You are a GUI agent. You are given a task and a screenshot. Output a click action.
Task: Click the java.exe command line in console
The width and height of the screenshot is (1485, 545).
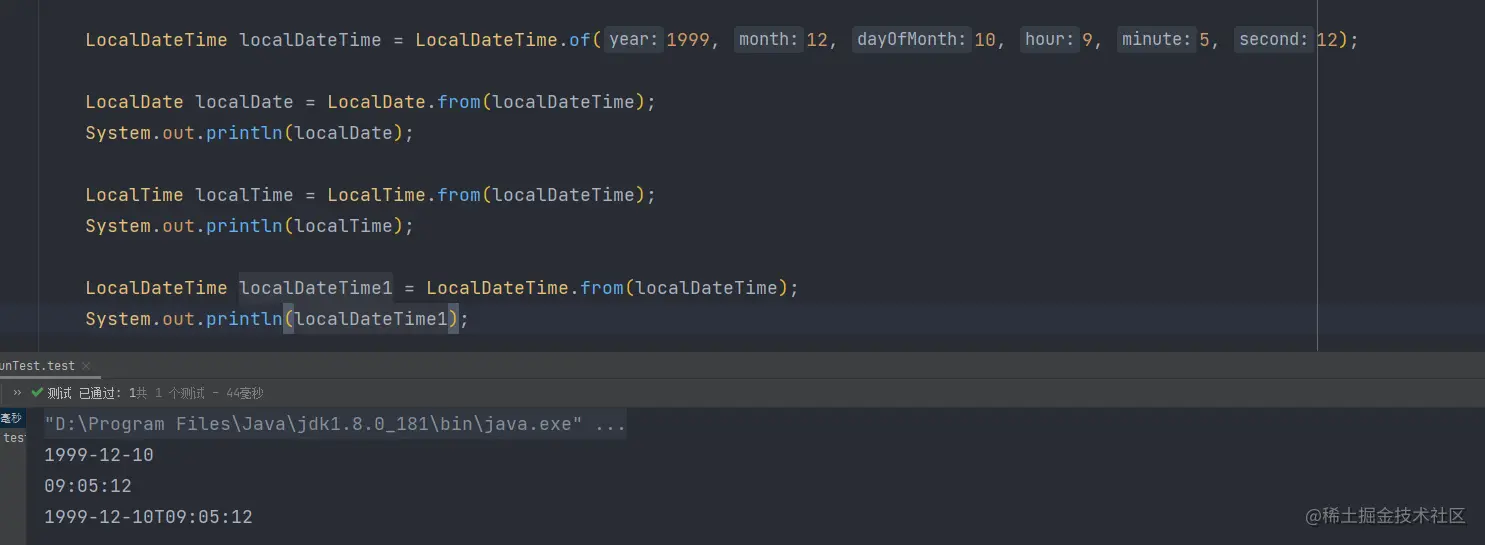point(335,424)
